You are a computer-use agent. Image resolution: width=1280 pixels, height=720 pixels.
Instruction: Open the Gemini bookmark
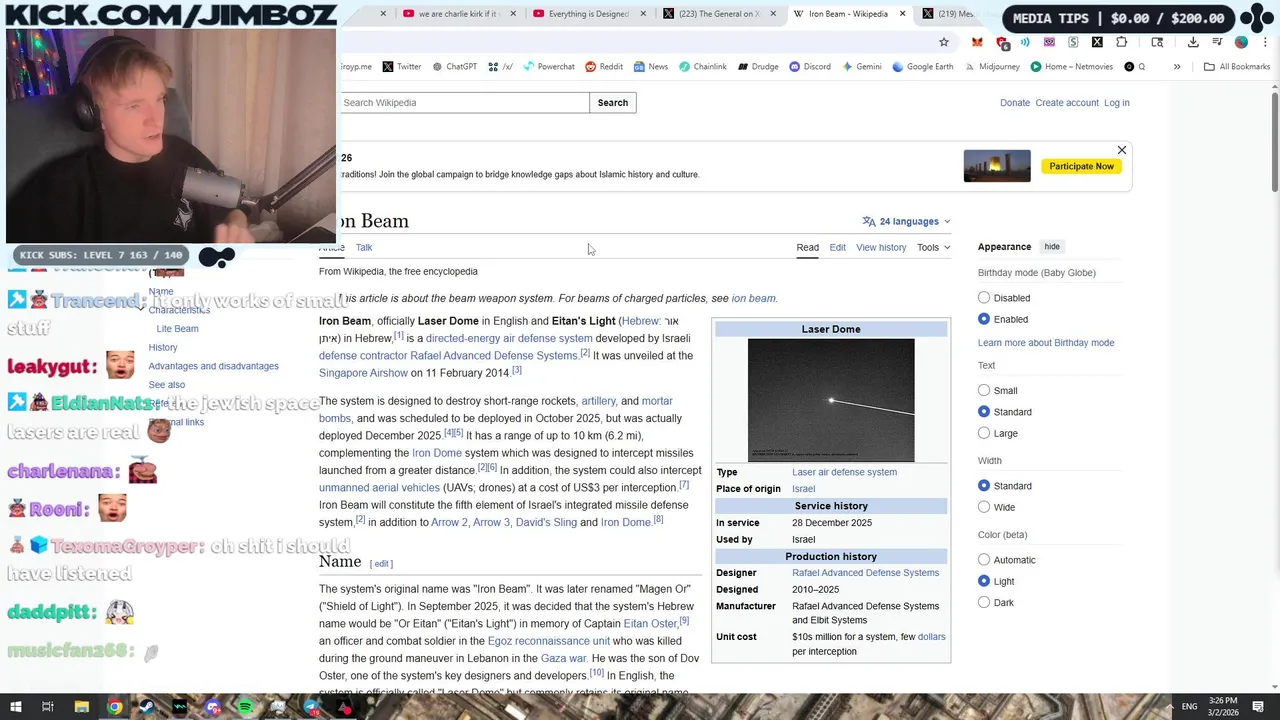click(862, 67)
